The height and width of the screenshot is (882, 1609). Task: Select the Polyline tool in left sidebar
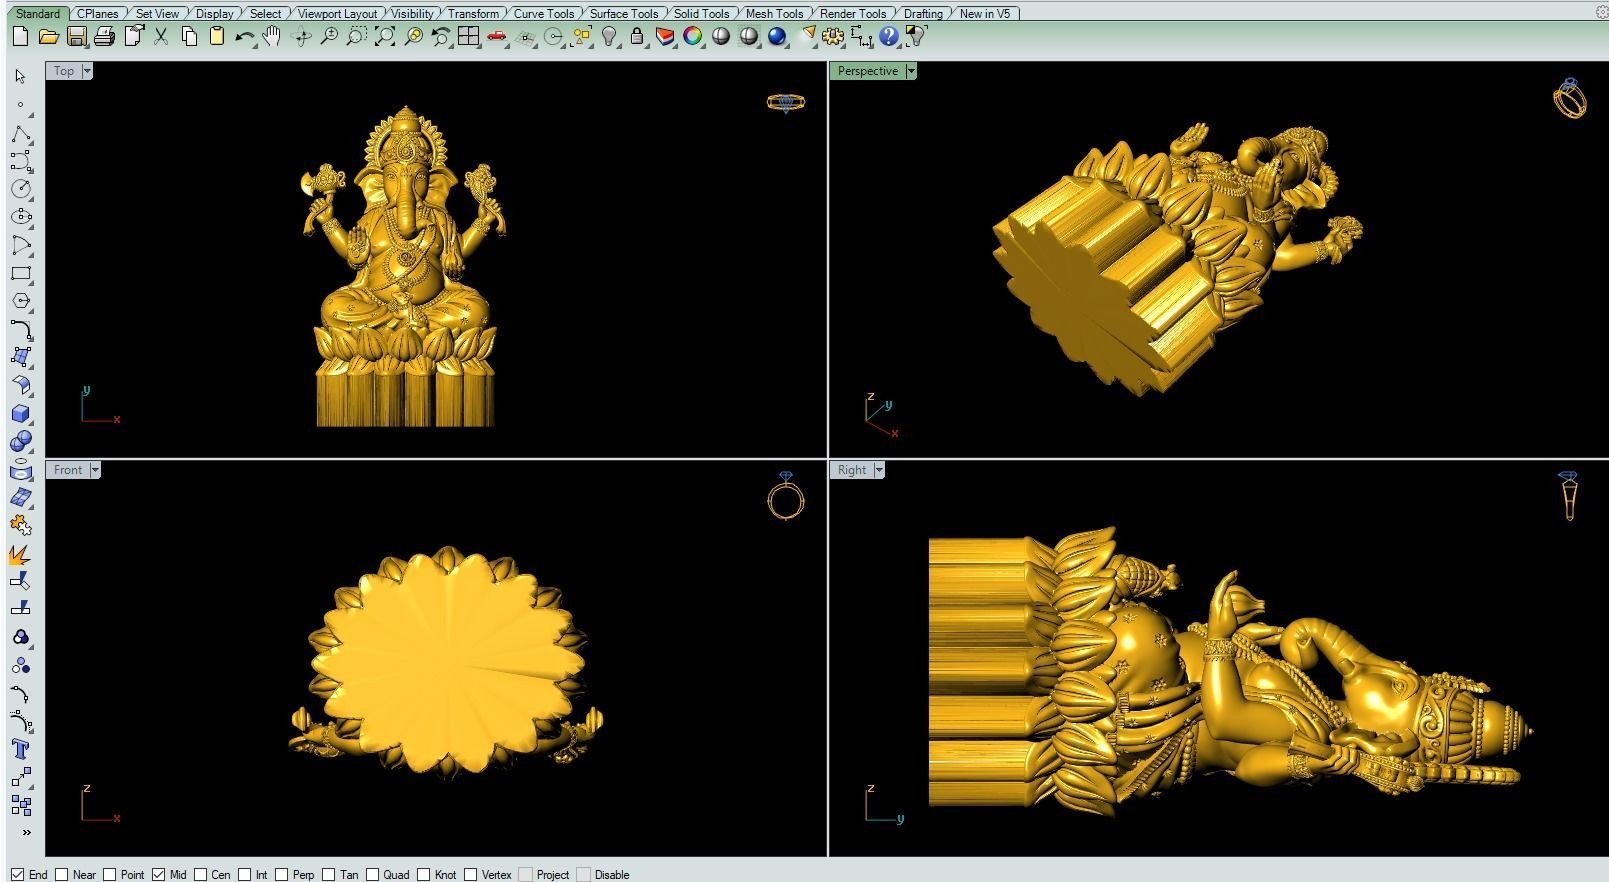(21, 133)
